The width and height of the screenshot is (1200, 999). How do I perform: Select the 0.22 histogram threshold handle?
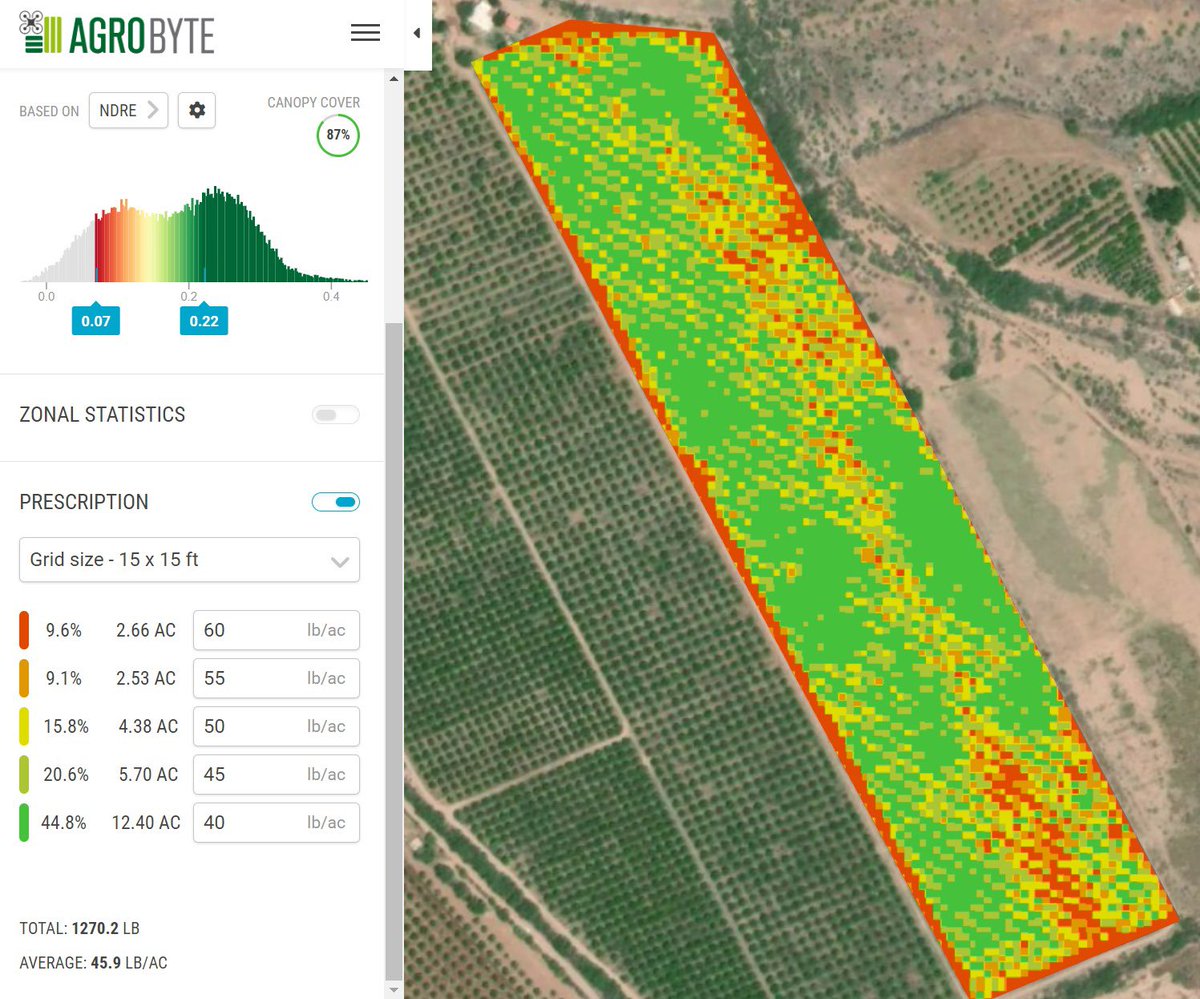tap(204, 321)
